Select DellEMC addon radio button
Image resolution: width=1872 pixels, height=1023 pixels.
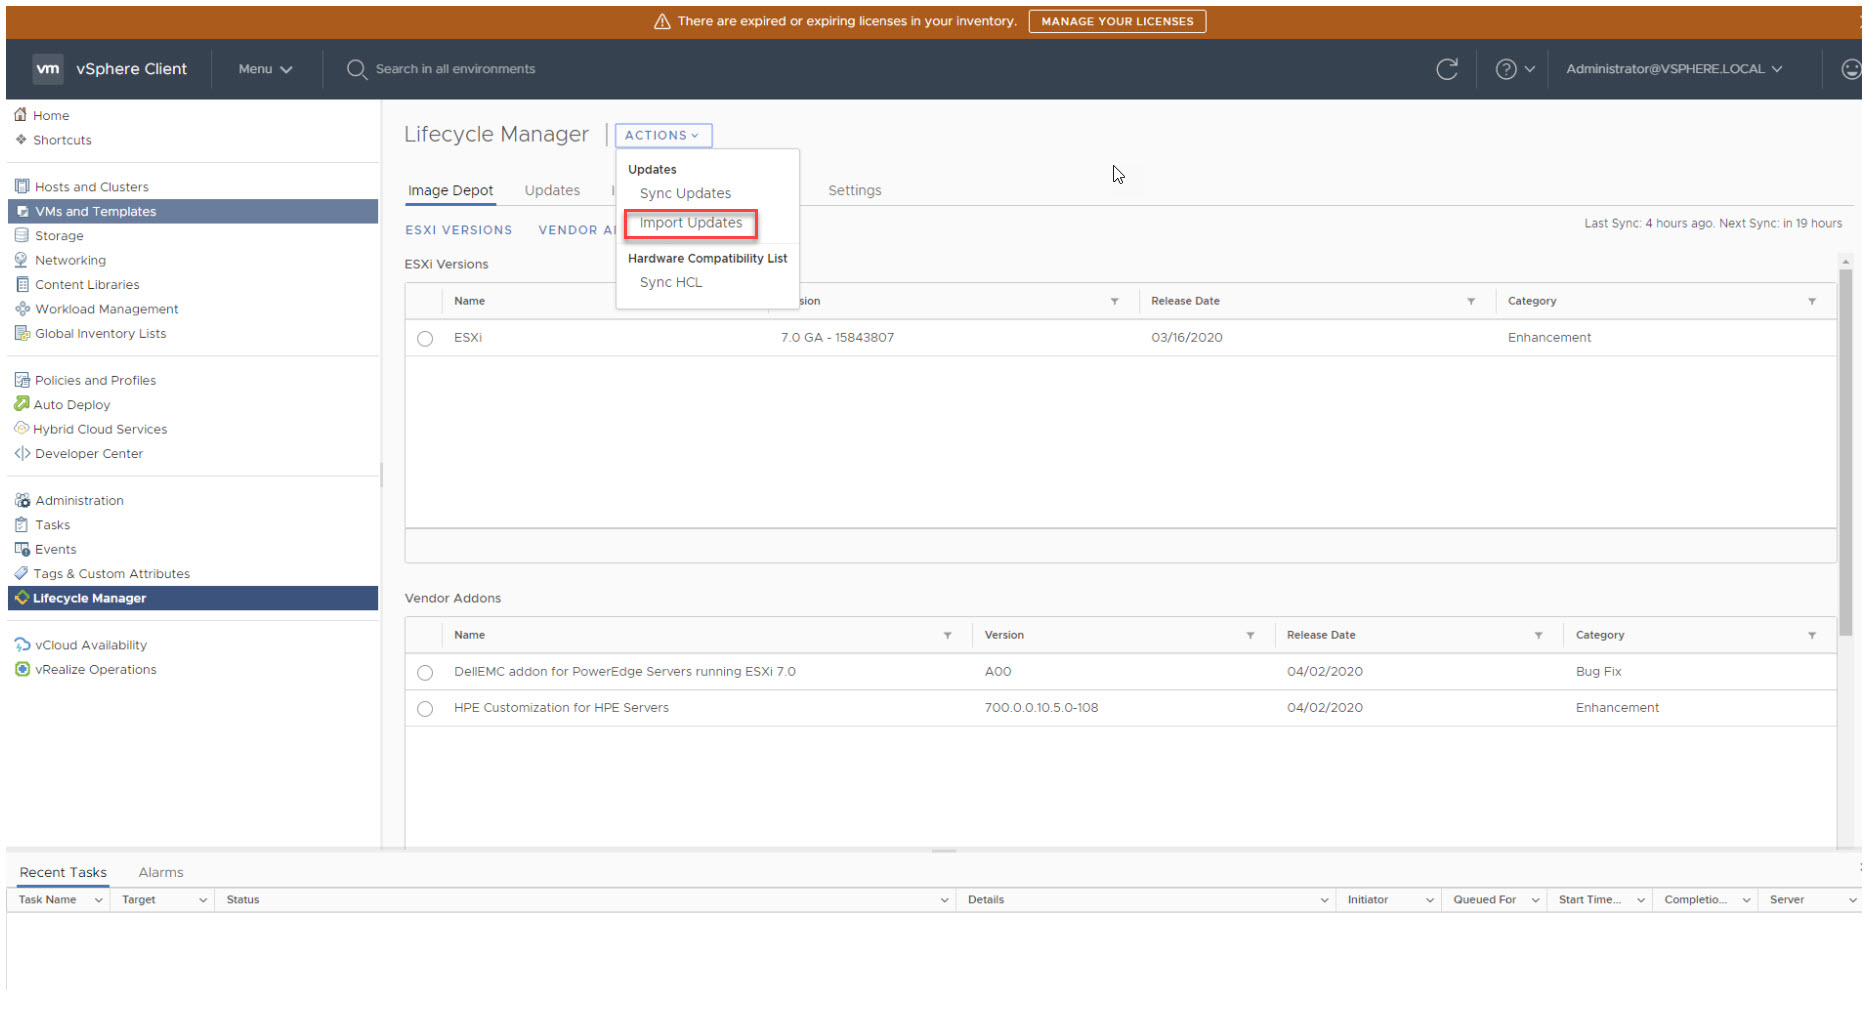tap(425, 673)
